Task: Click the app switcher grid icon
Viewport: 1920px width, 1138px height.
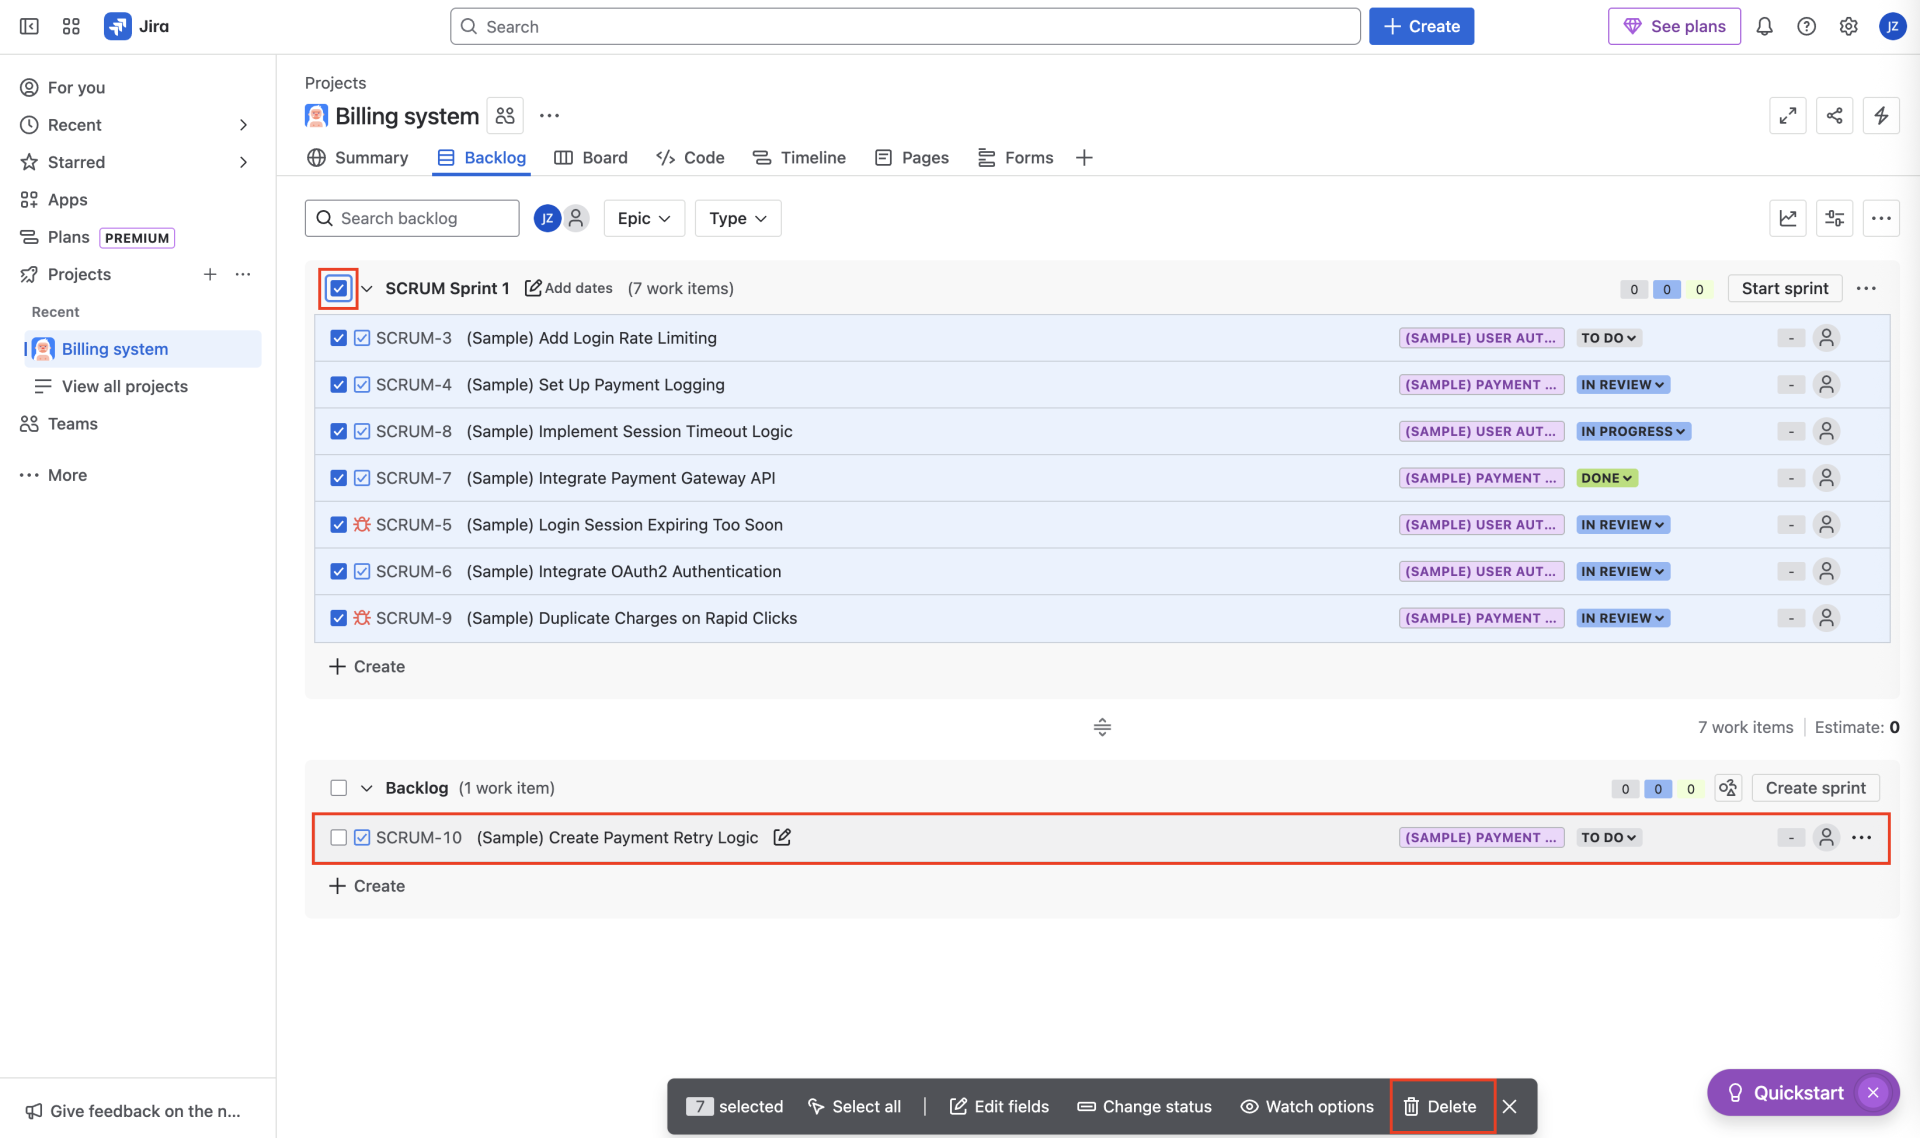Action: pos(71,27)
